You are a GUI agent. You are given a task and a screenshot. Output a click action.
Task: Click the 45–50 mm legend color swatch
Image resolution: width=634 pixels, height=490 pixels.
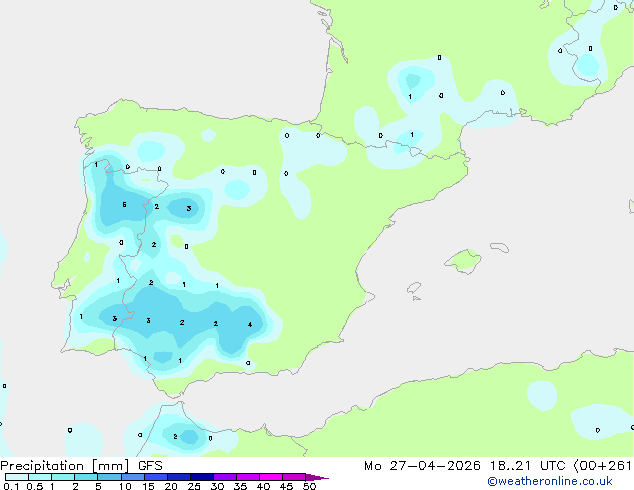pyautogui.click(x=294, y=477)
